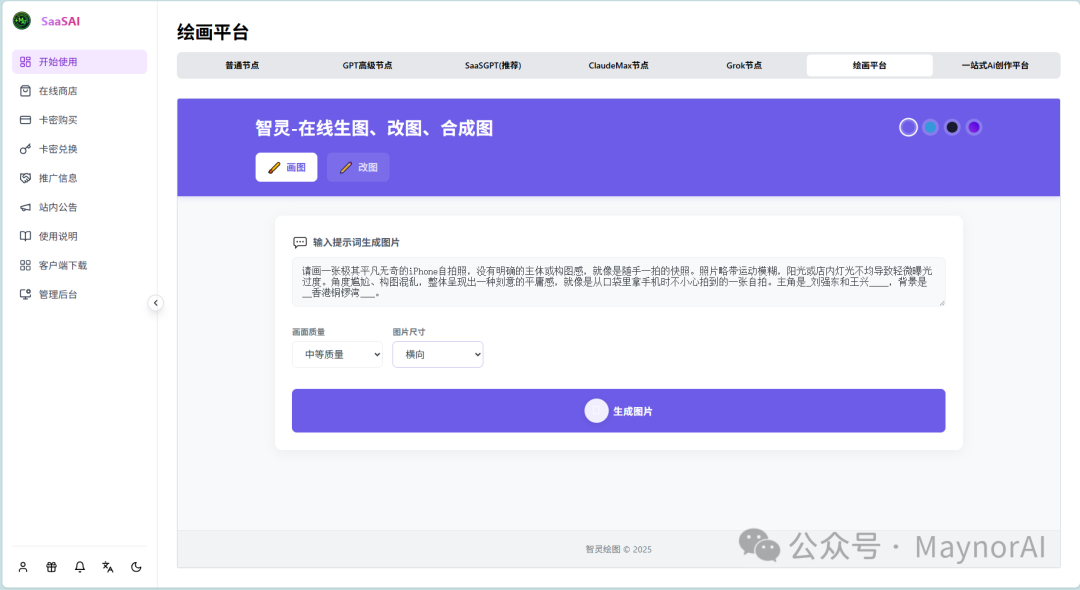Click the SaaSAI brand name text
The height and width of the screenshot is (590, 1080).
click(61, 21)
